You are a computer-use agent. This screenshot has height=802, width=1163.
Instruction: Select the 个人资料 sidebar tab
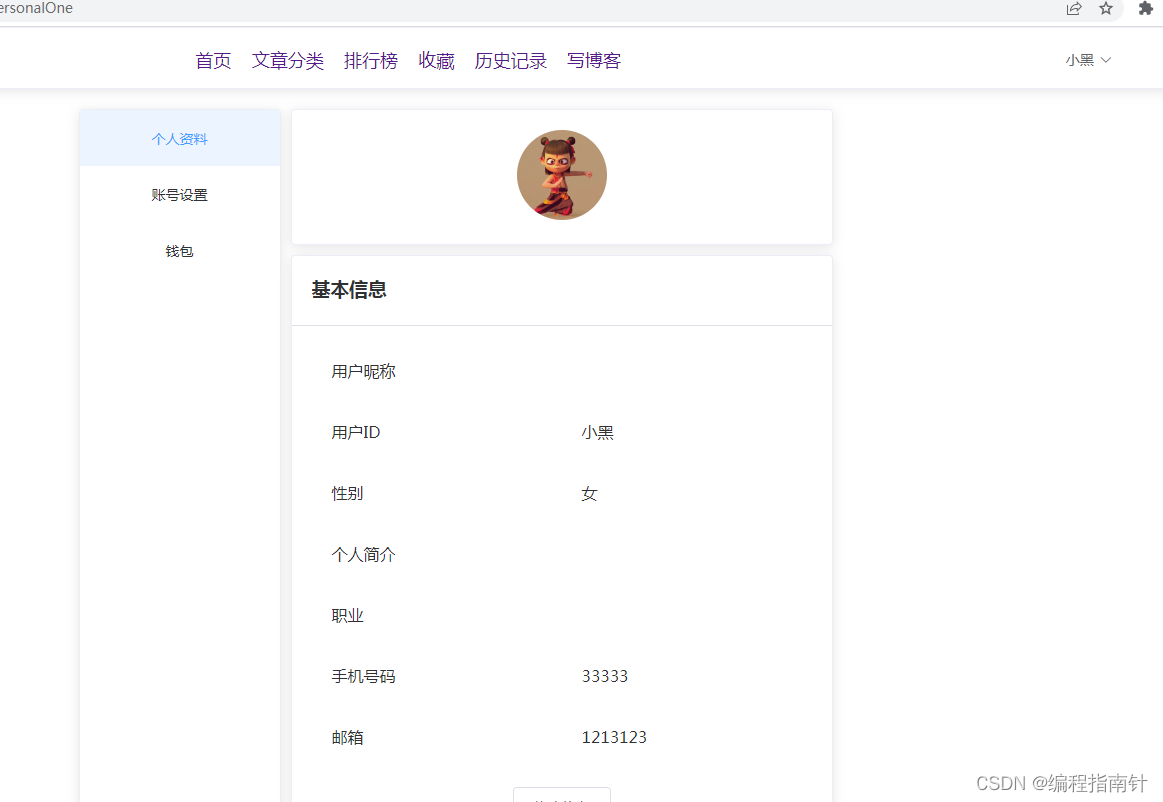click(x=179, y=138)
